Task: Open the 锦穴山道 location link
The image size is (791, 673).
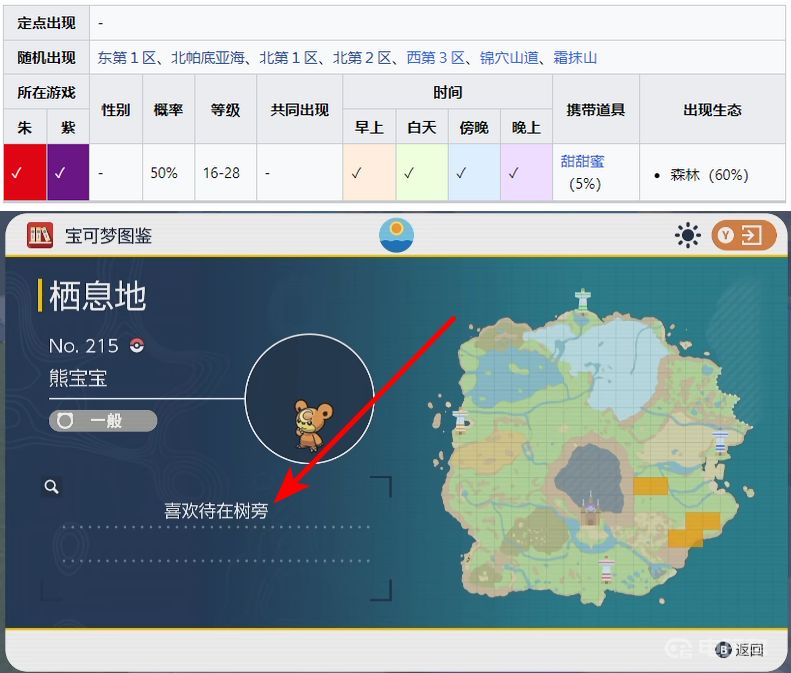Action: tap(509, 58)
